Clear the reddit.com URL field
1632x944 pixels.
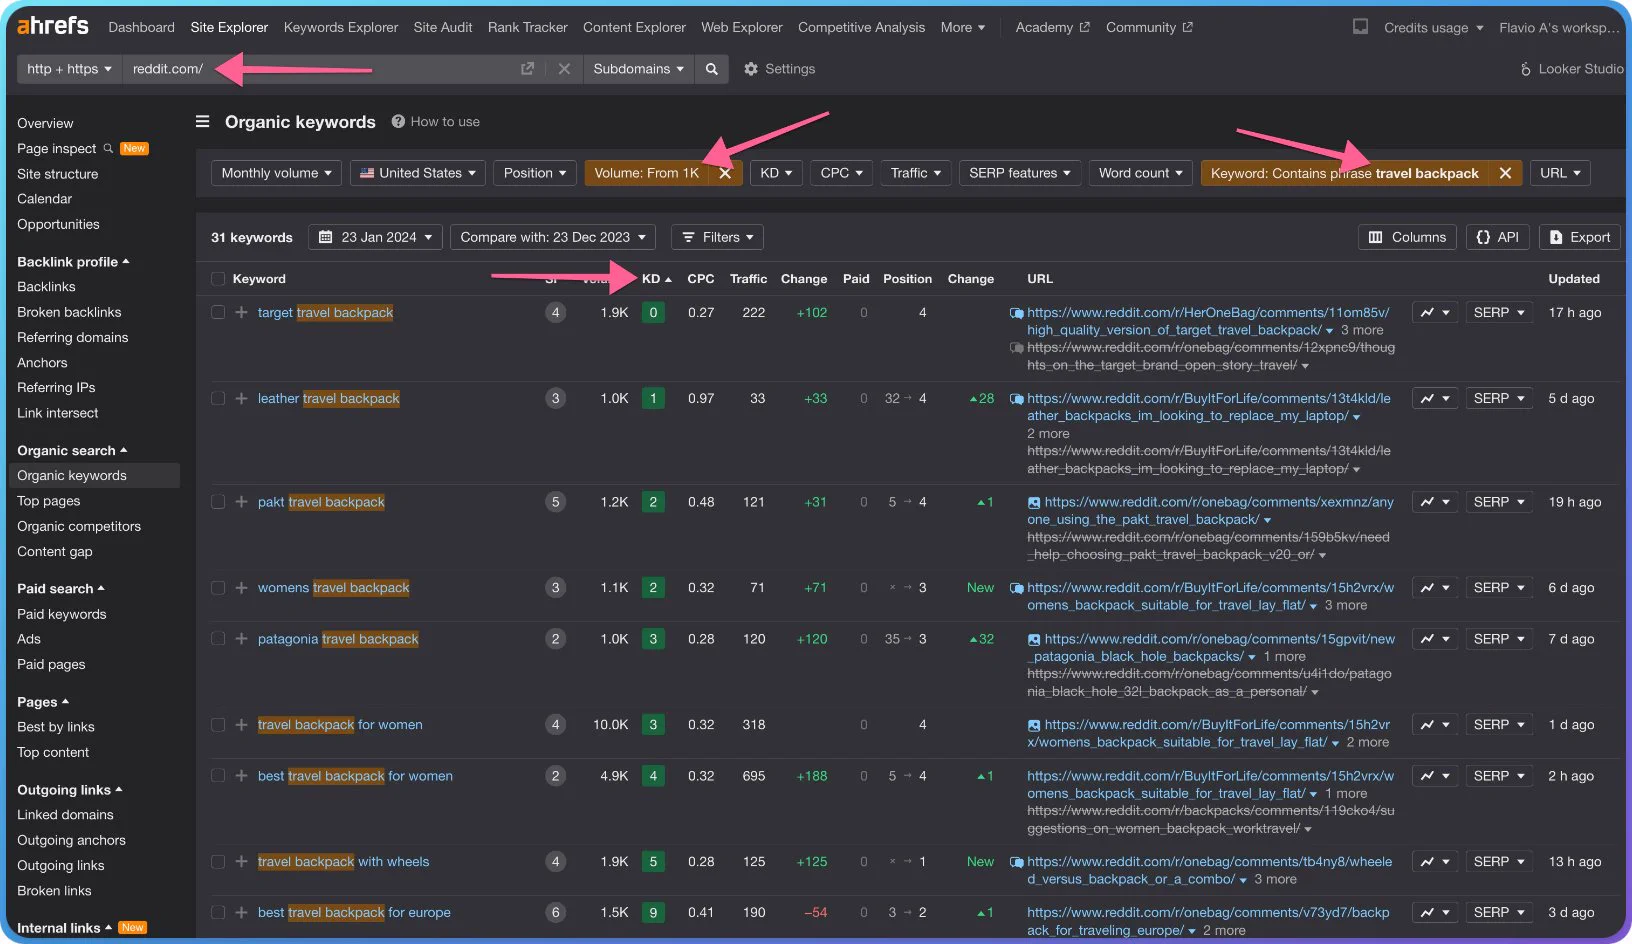pyautogui.click(x=564, y=69)
